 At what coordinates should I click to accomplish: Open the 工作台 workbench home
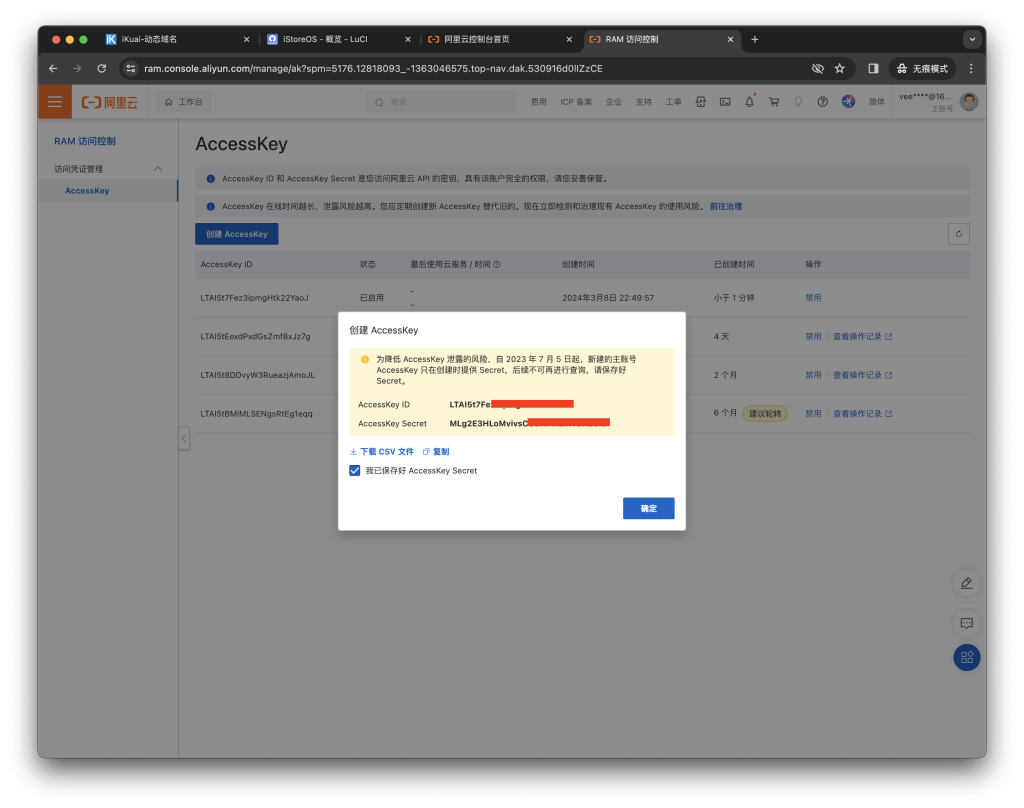(184, 102)
